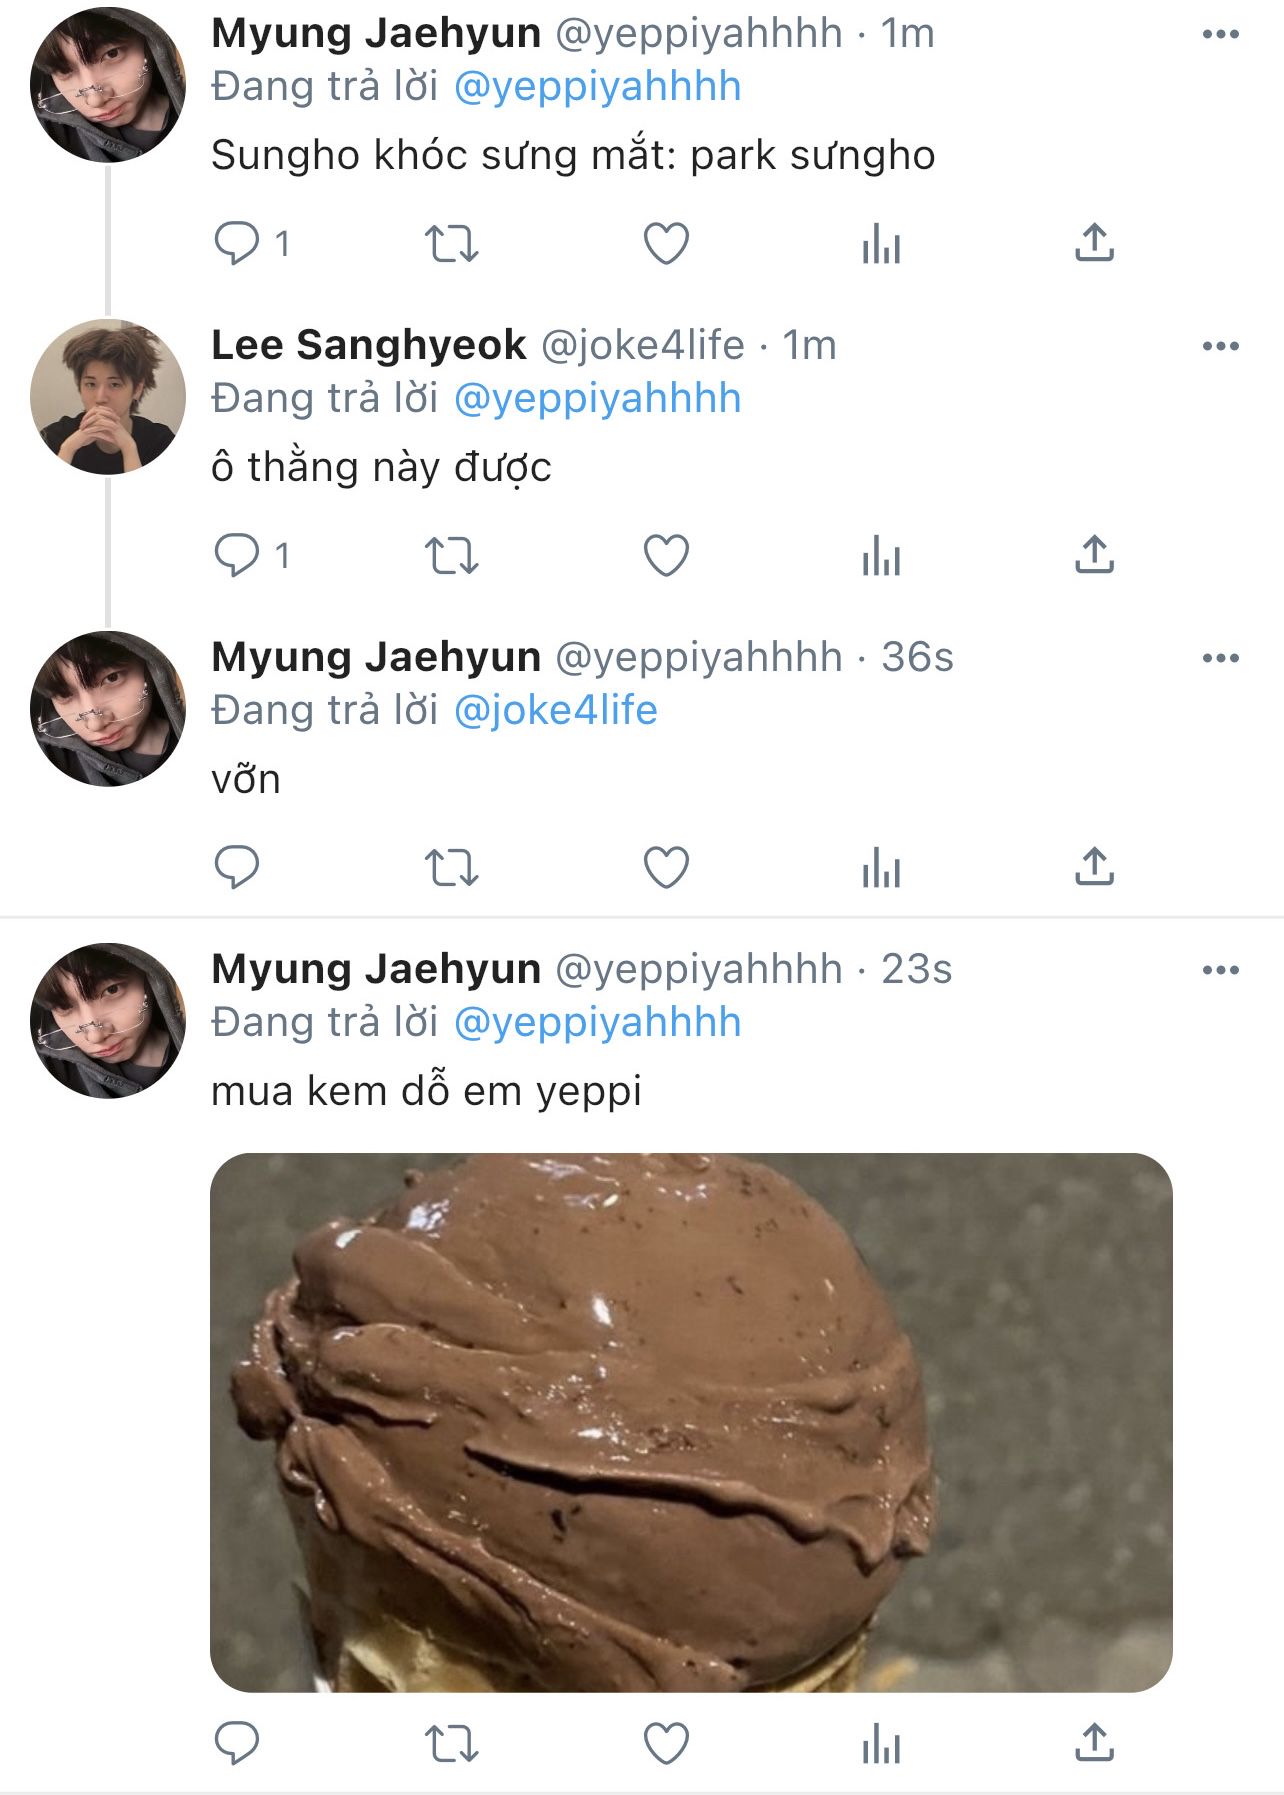The image size is (1284, 1795).
Task: Like the 'vỗn' tweet
Action: [666, 867]
